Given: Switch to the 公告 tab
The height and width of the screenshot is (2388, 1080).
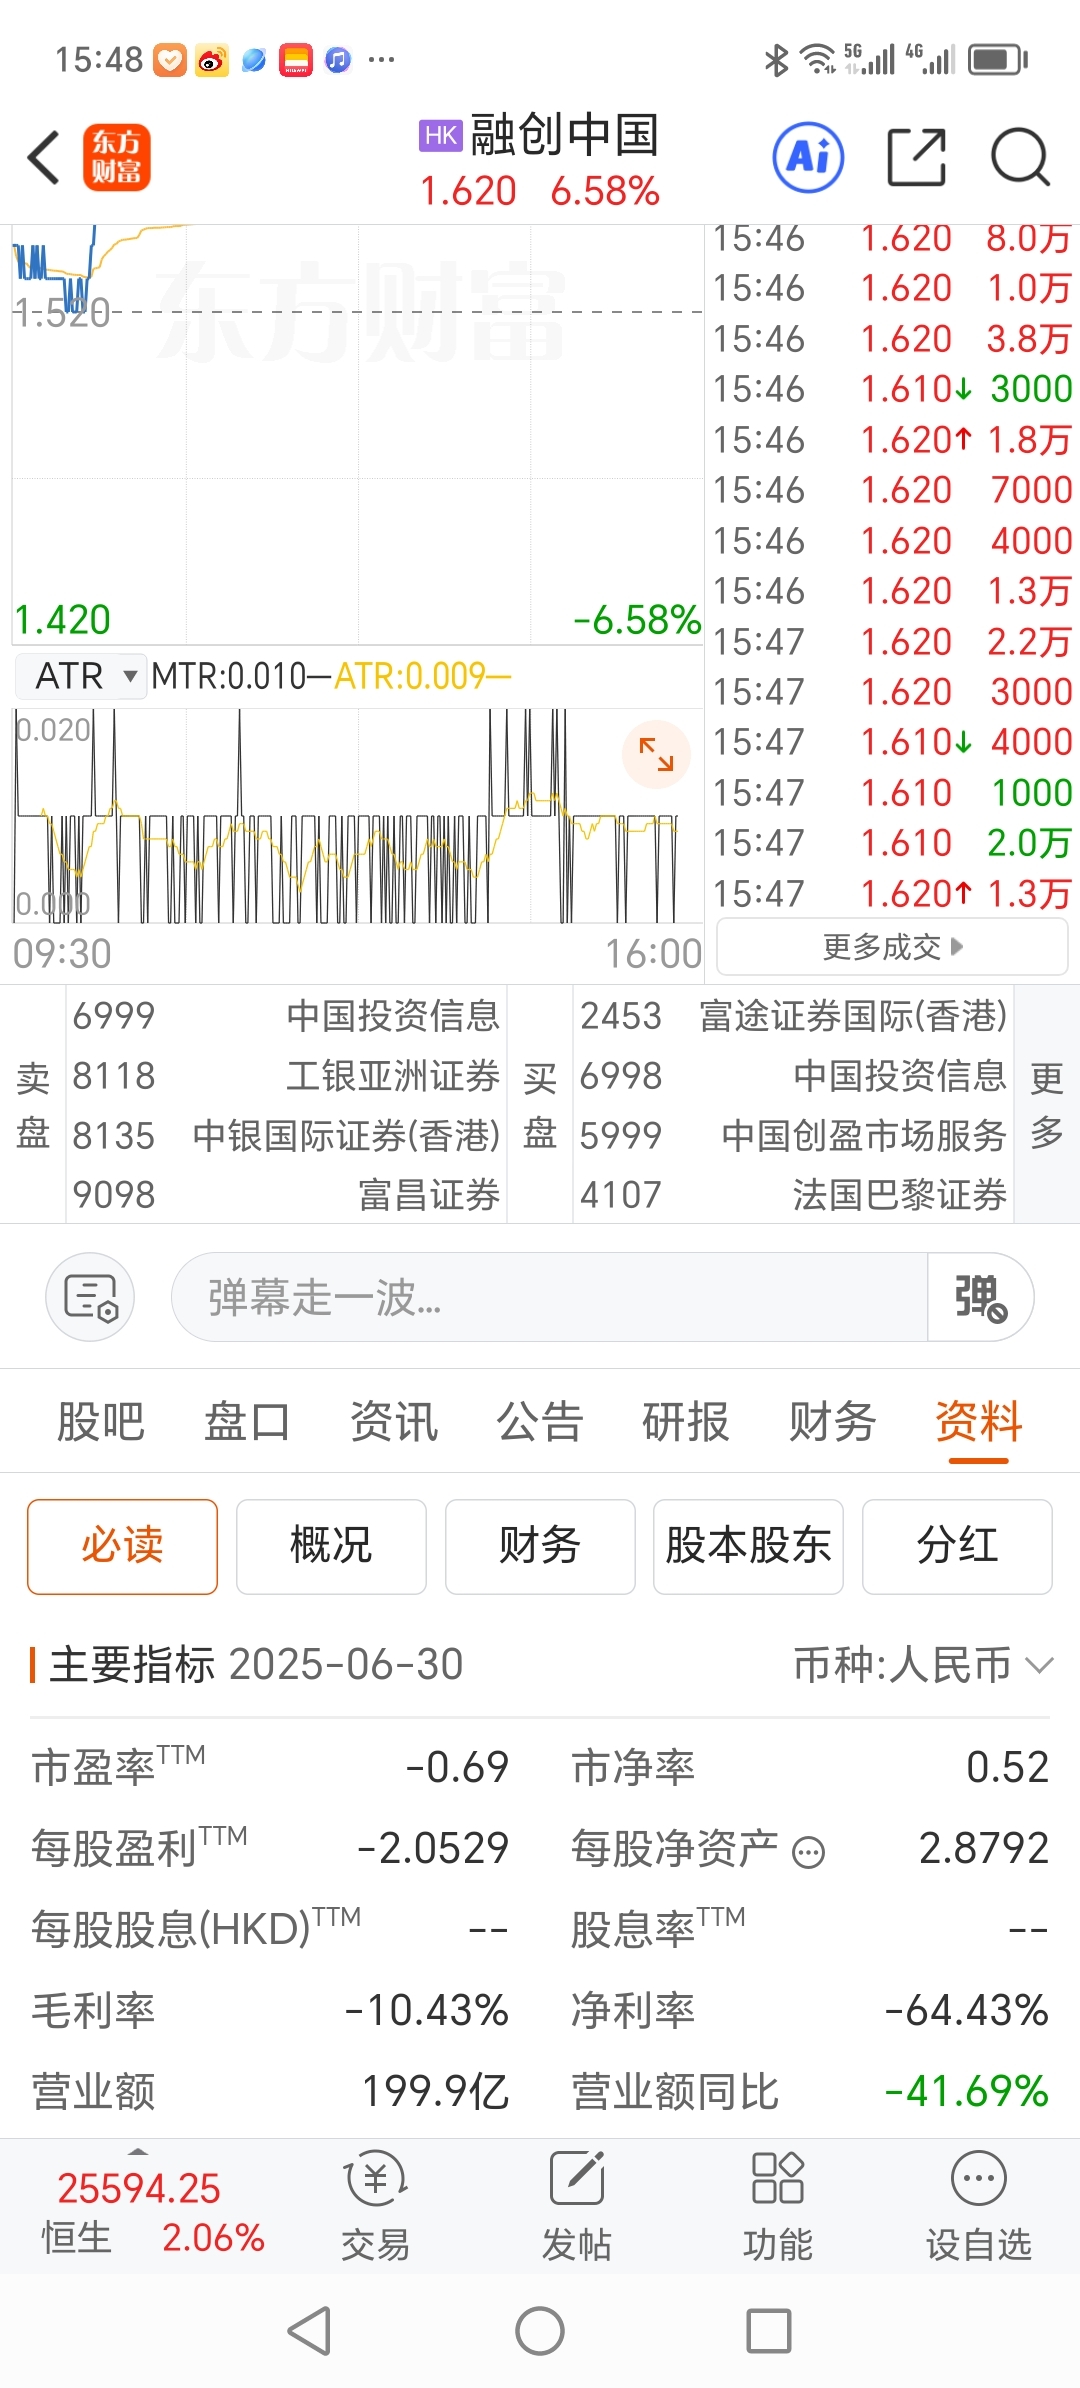Looking at the screenshot, I should 540,1421.
